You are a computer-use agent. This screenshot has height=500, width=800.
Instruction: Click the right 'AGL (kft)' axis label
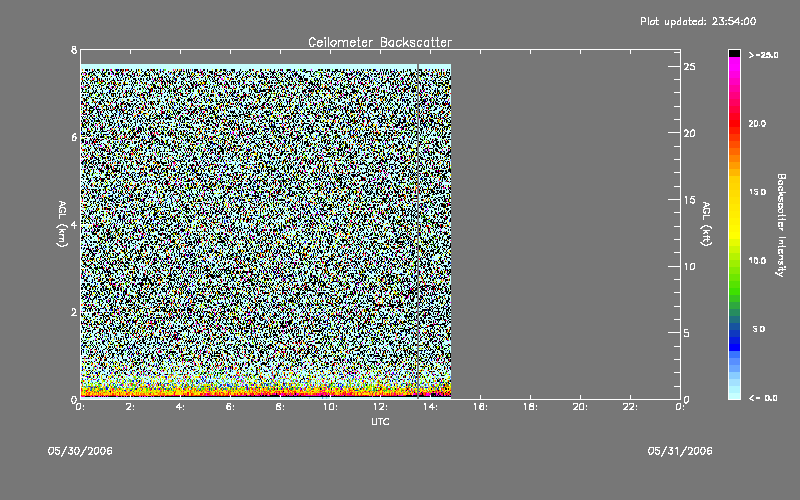706,224
